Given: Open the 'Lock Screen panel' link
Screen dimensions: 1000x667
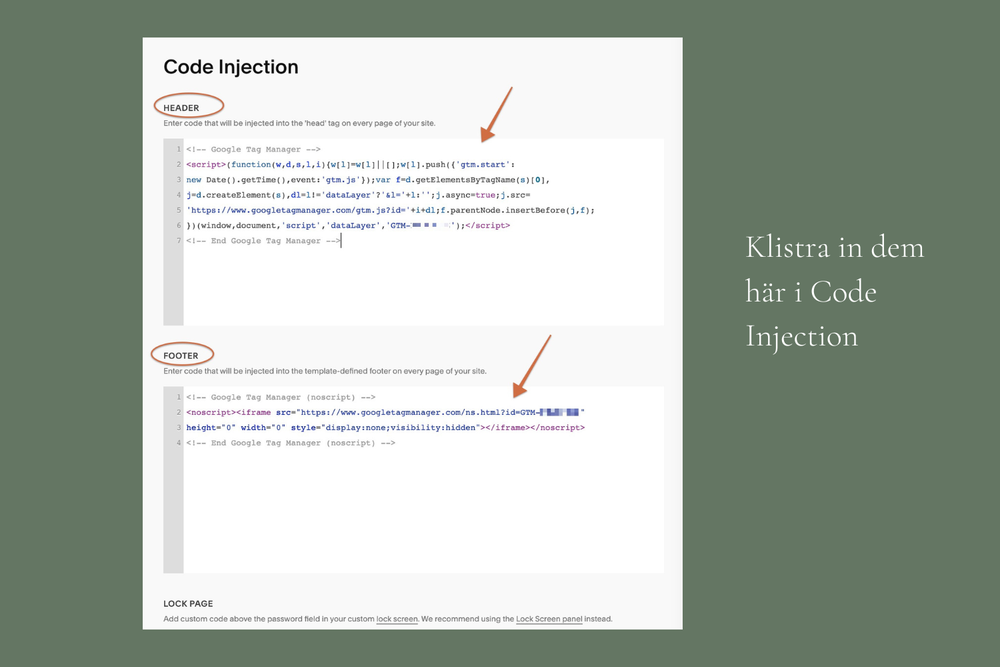Looking at the screenshot, I should (548, 619).
